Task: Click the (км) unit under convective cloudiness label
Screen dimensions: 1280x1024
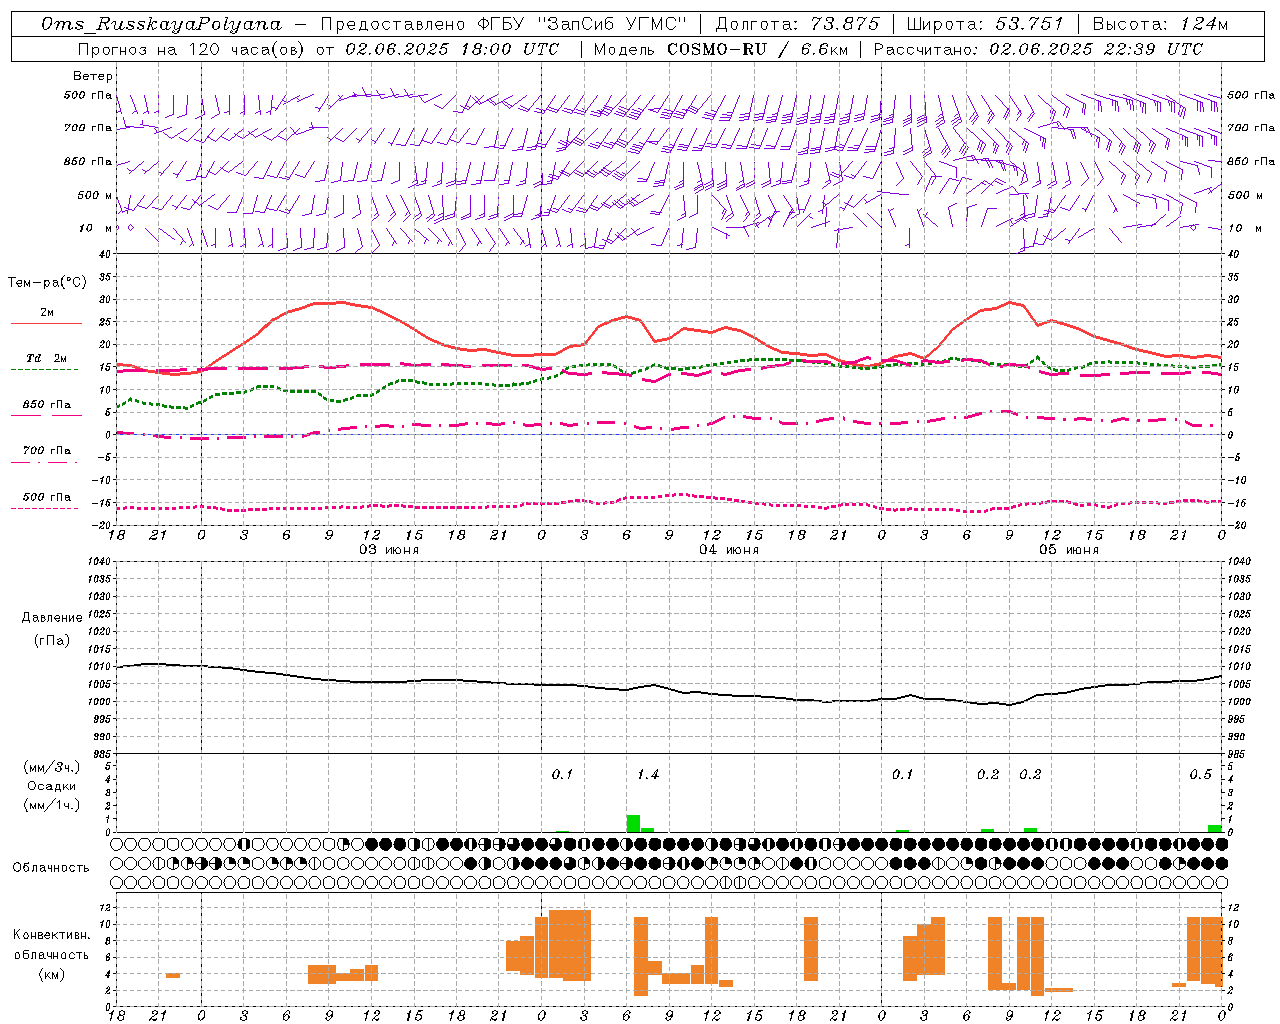Action: coord(51,974)
